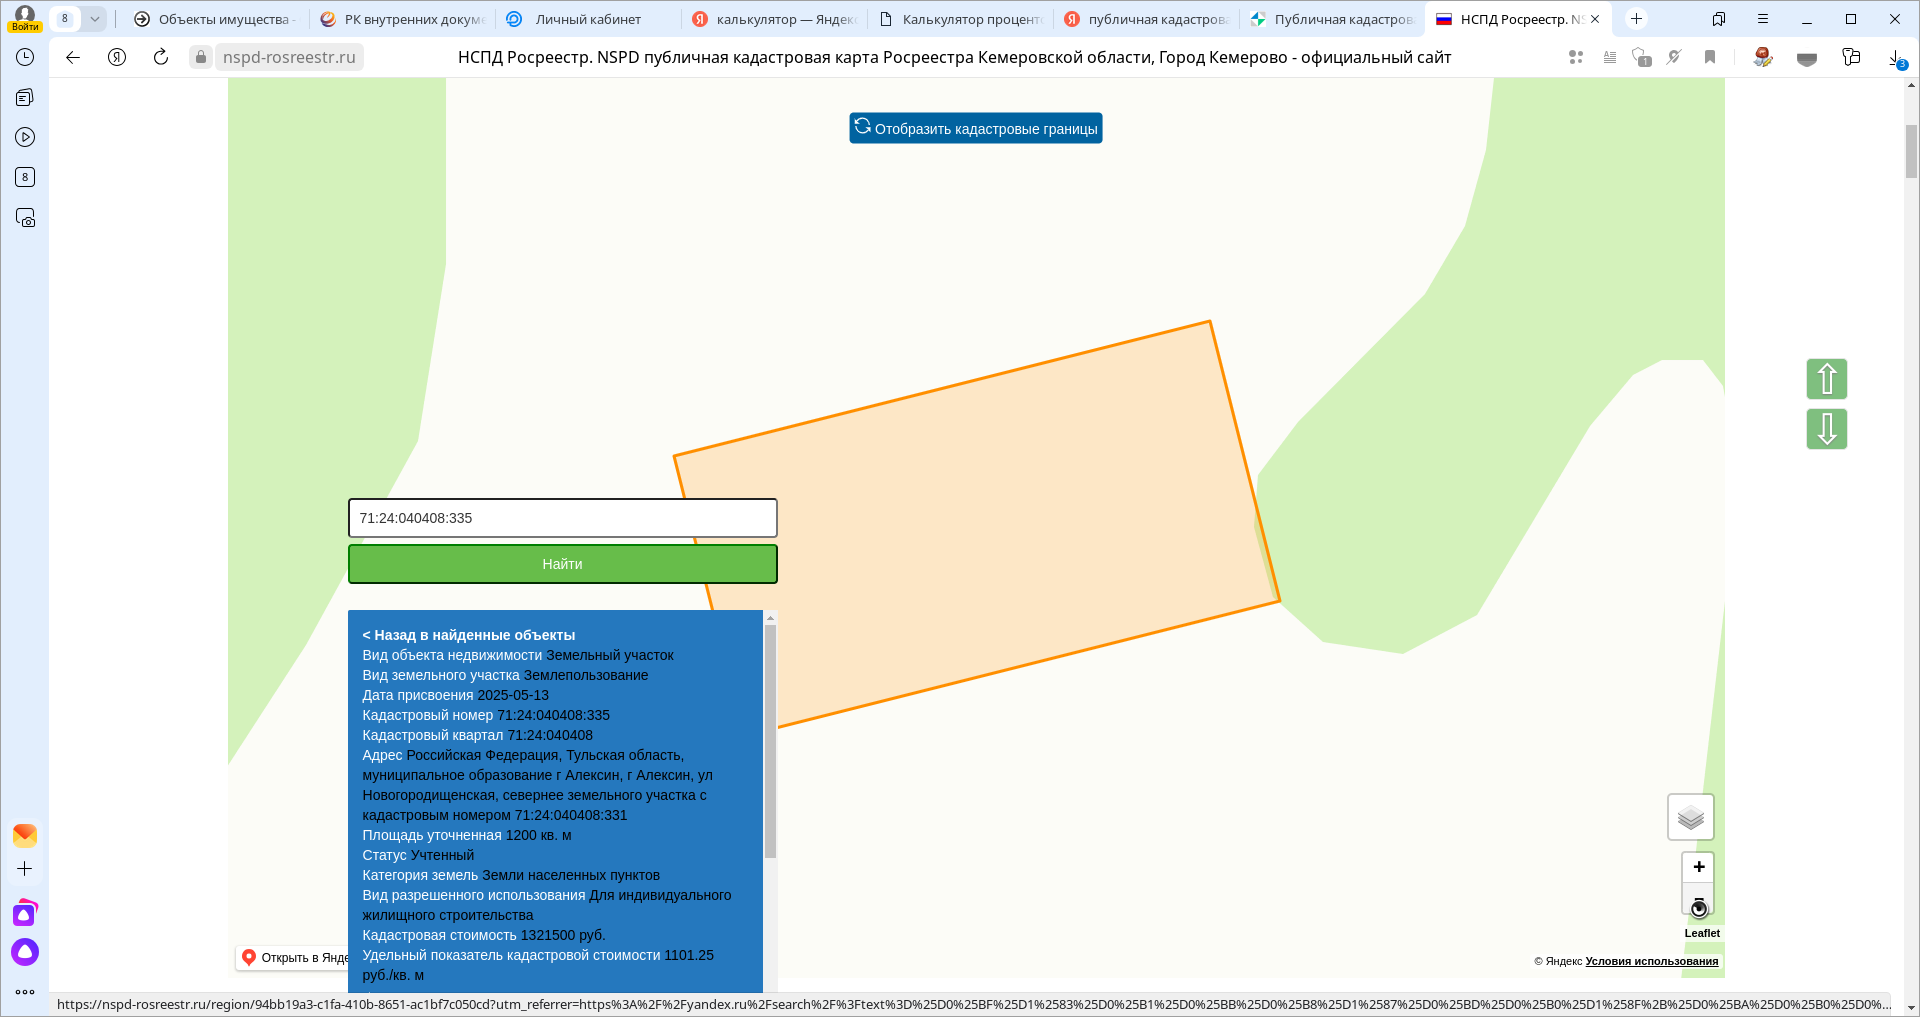Zoom in the map with plus button

tap(1698, 867)
